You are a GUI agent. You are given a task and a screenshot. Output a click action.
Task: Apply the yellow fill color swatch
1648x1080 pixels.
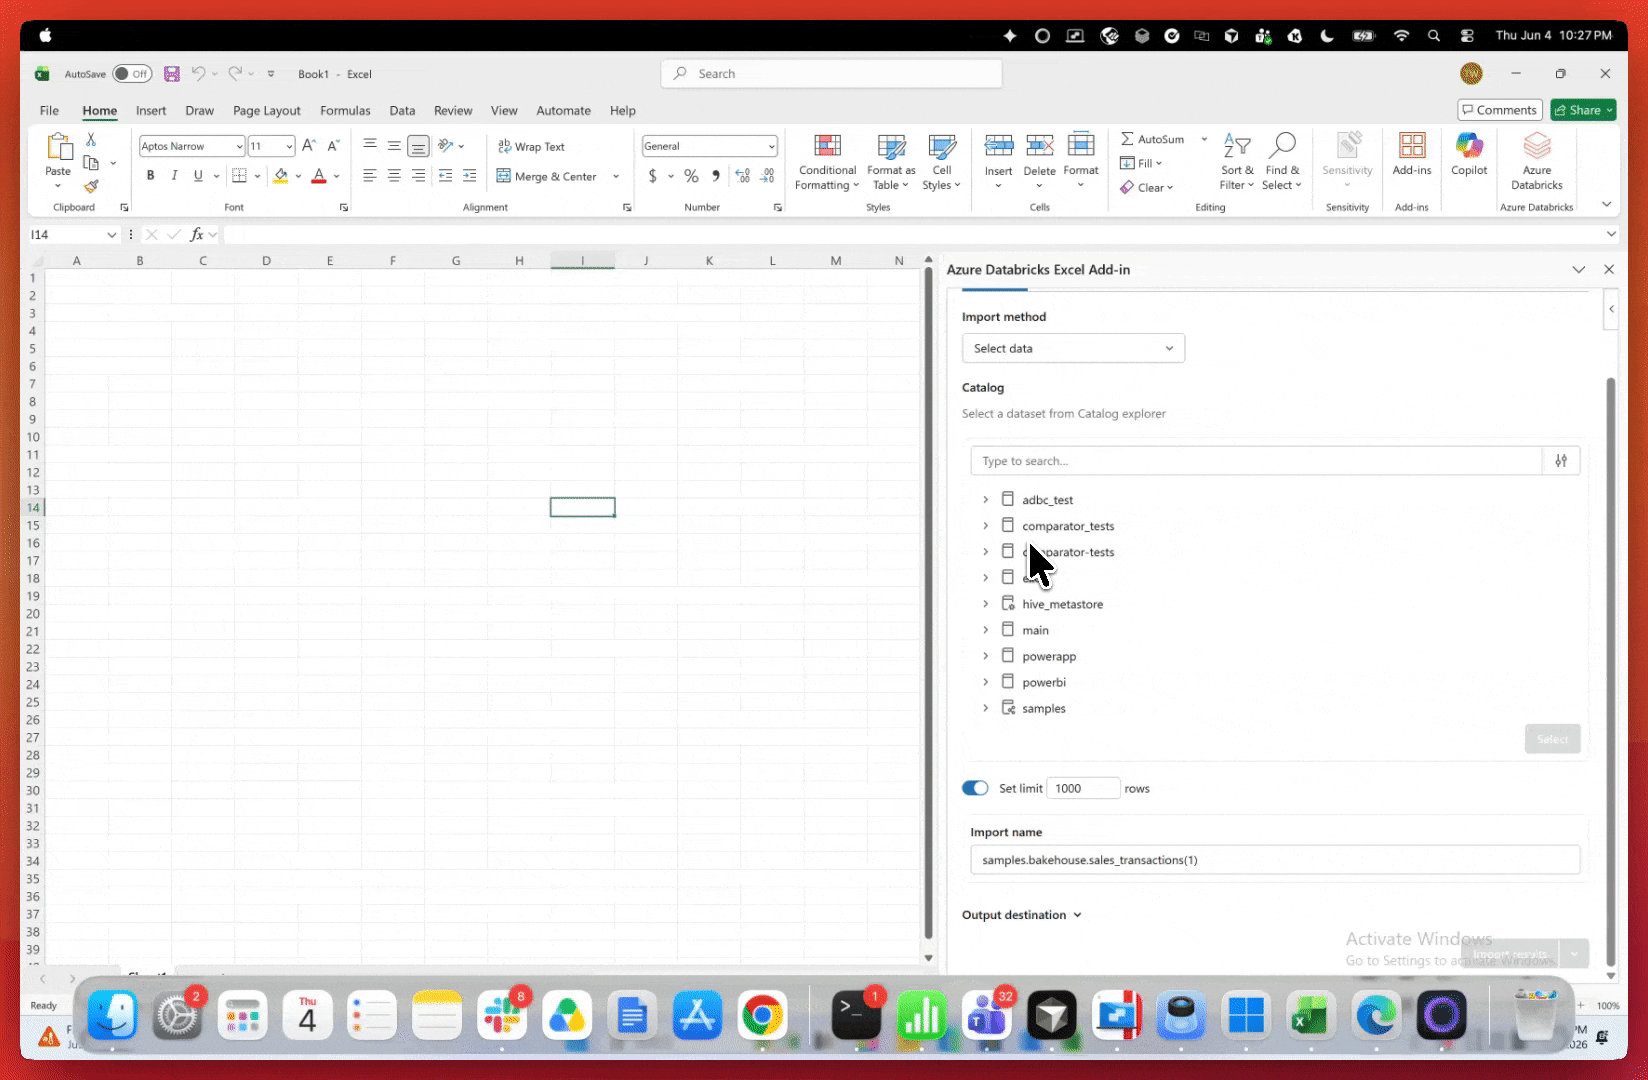[x=281, y=176]
